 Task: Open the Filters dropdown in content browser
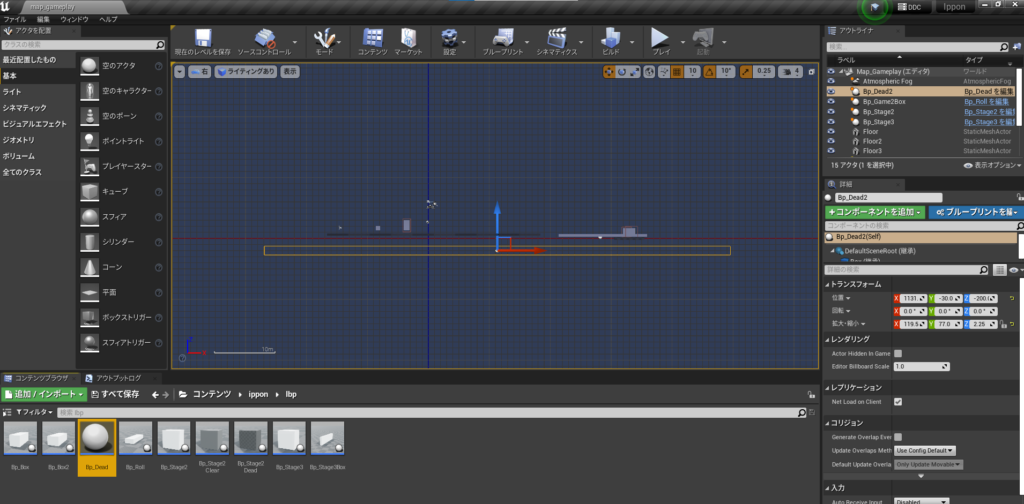pyautogui.click(x=32, y=412)
